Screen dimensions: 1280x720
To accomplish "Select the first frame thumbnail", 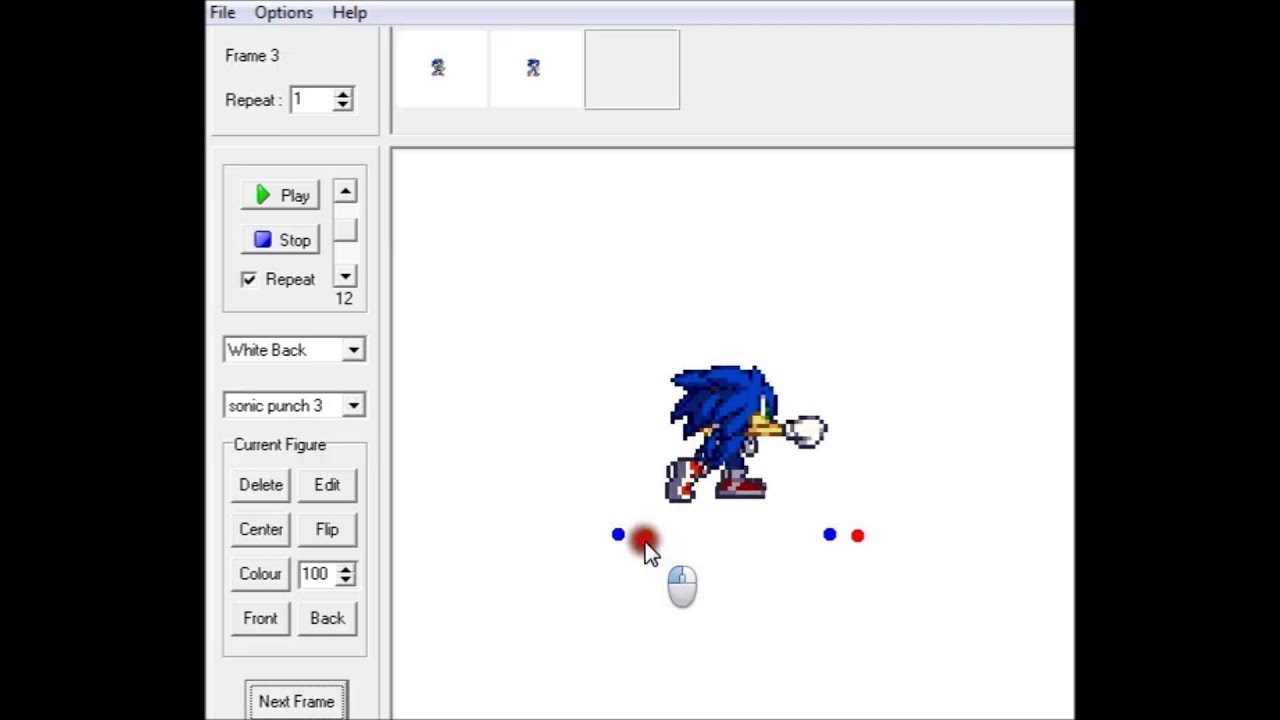I will click(x=440, y=69).
